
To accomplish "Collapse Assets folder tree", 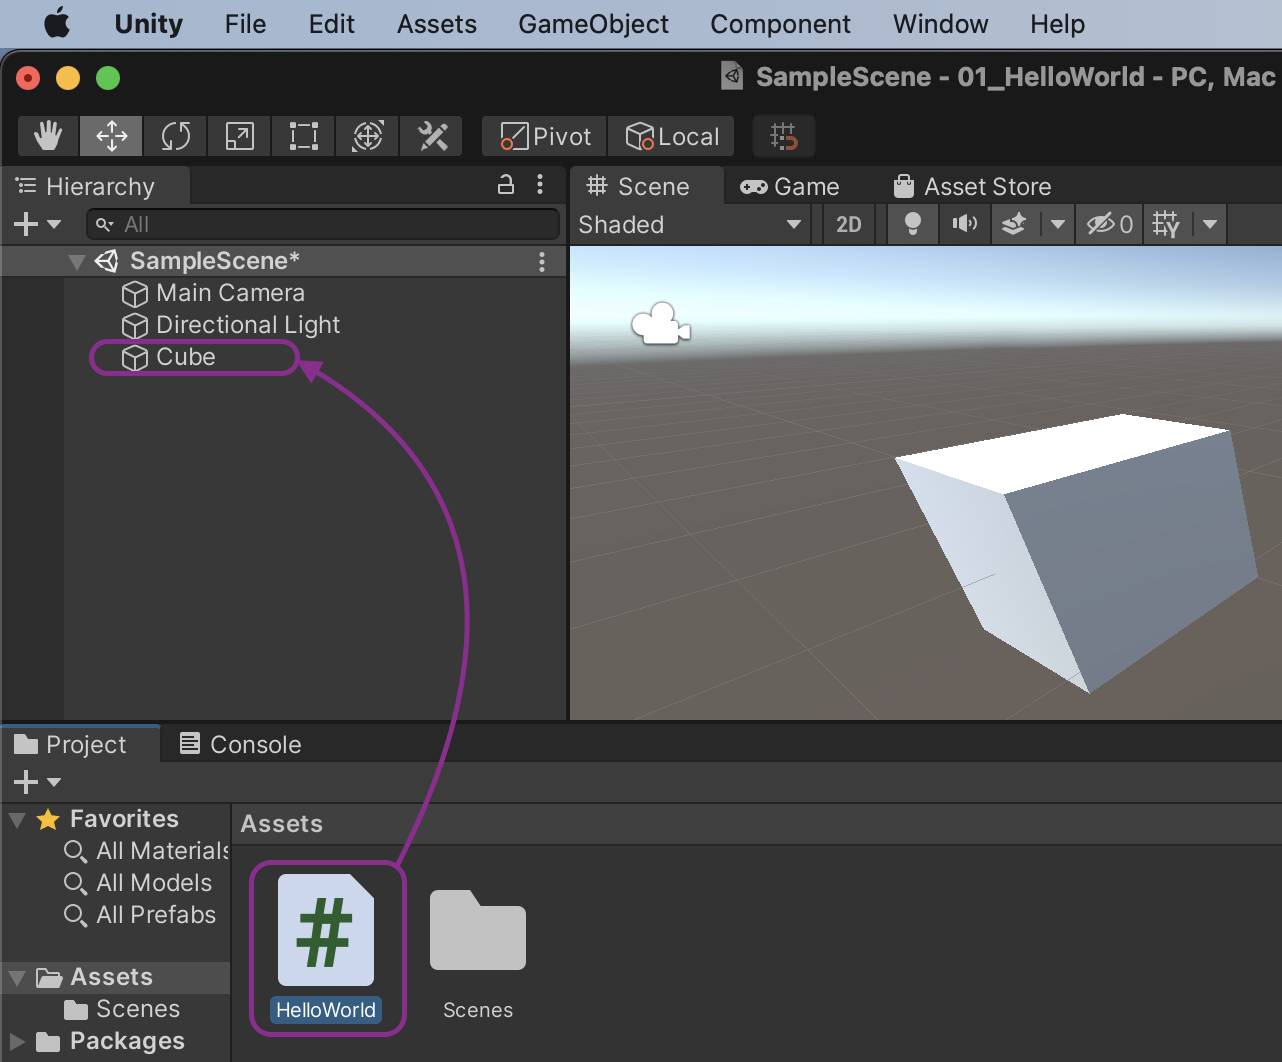I will point(17,978).
